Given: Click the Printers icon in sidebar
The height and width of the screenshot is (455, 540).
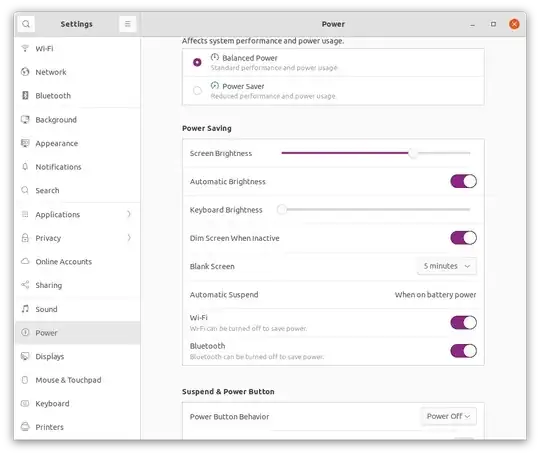Looking at the screenshot, I should click(x=25, y=427).
